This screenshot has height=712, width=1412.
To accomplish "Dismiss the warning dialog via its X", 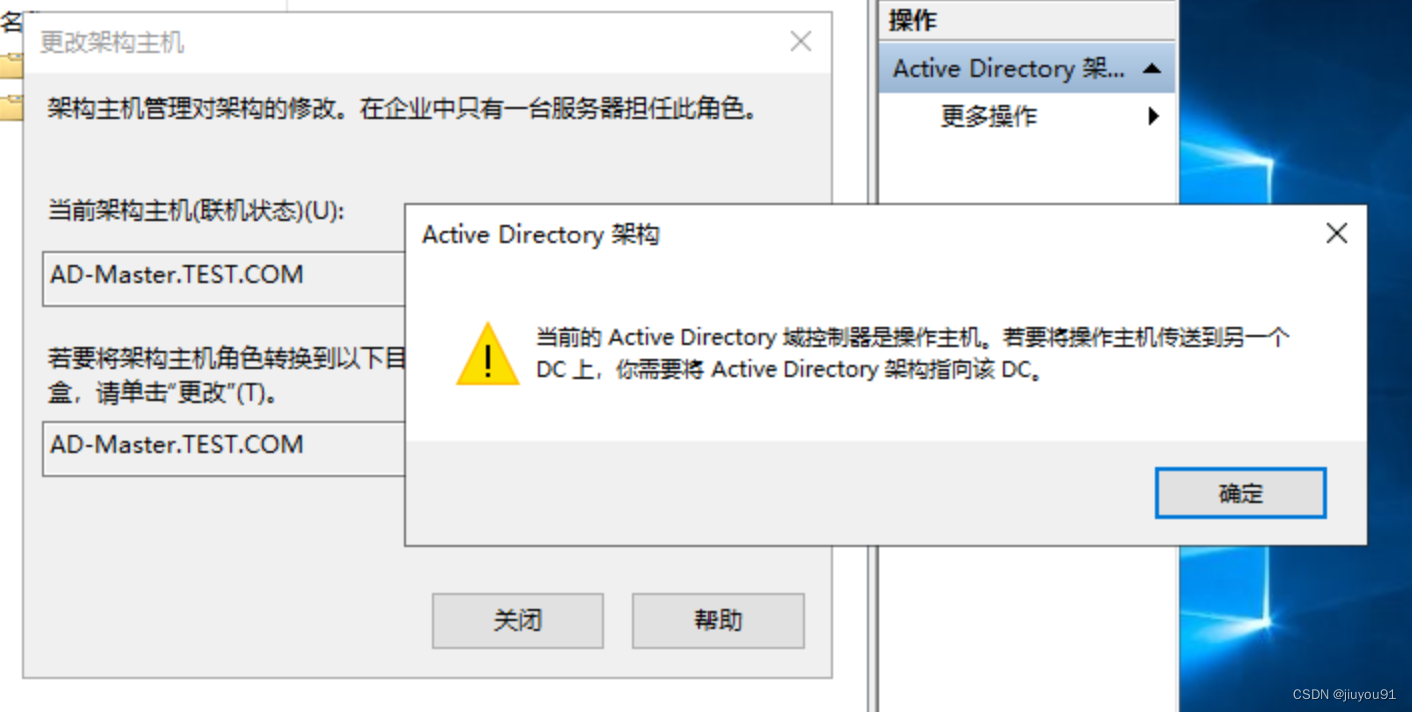I will pyautogui.click(x=1337, y=233).
